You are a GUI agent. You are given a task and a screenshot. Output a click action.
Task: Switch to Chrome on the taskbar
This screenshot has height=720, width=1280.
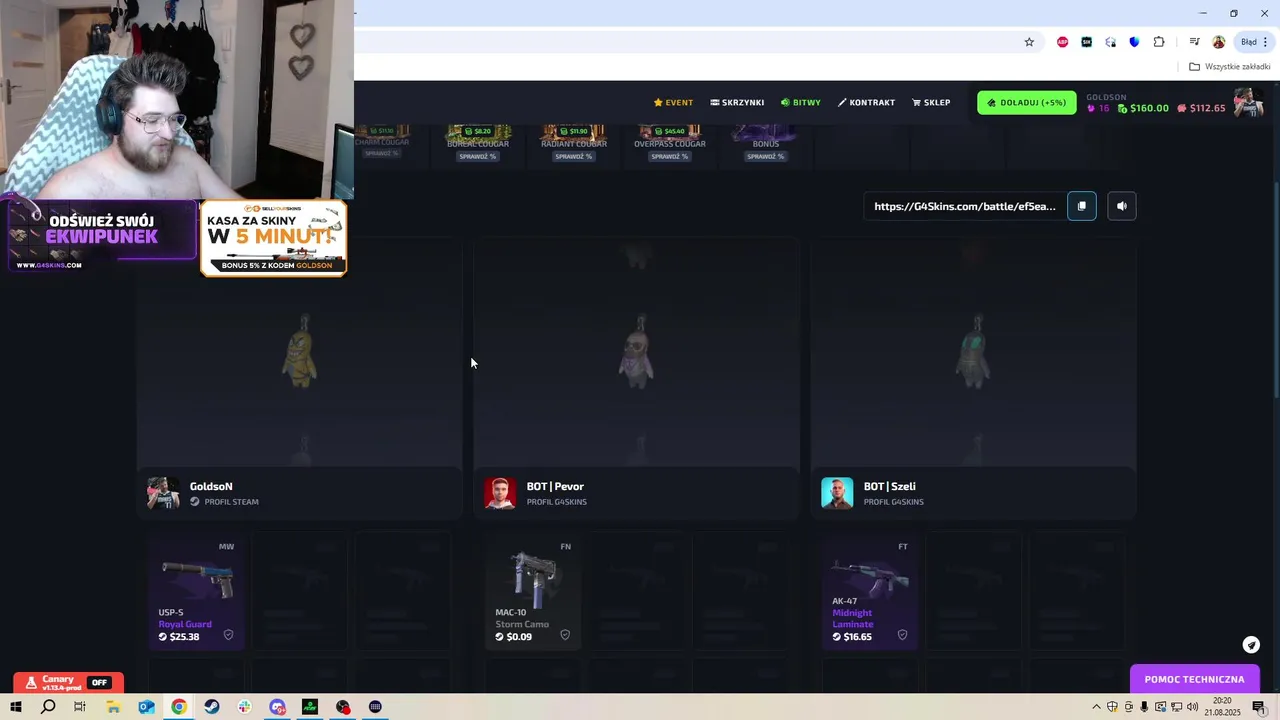[x=179, y=707]
